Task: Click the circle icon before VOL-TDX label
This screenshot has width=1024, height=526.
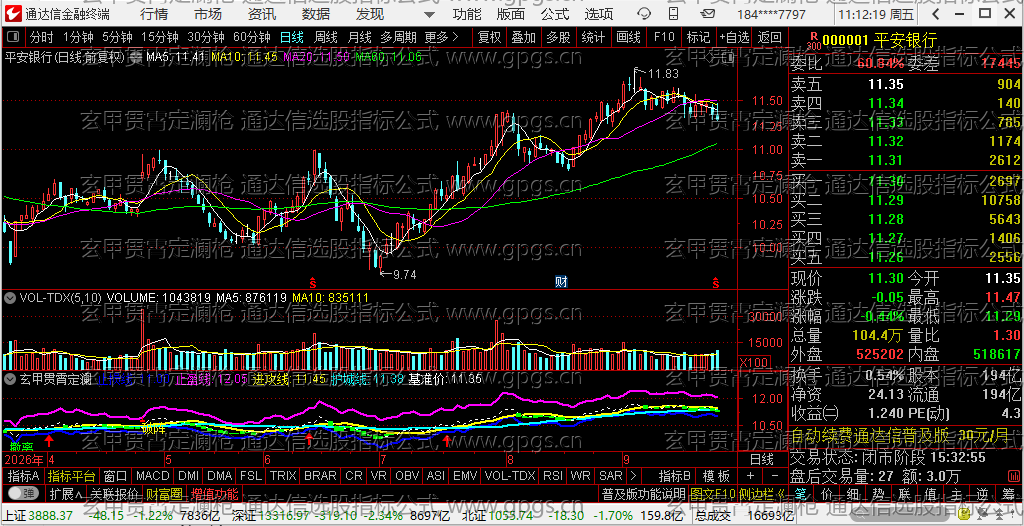Action: [10, 297]
